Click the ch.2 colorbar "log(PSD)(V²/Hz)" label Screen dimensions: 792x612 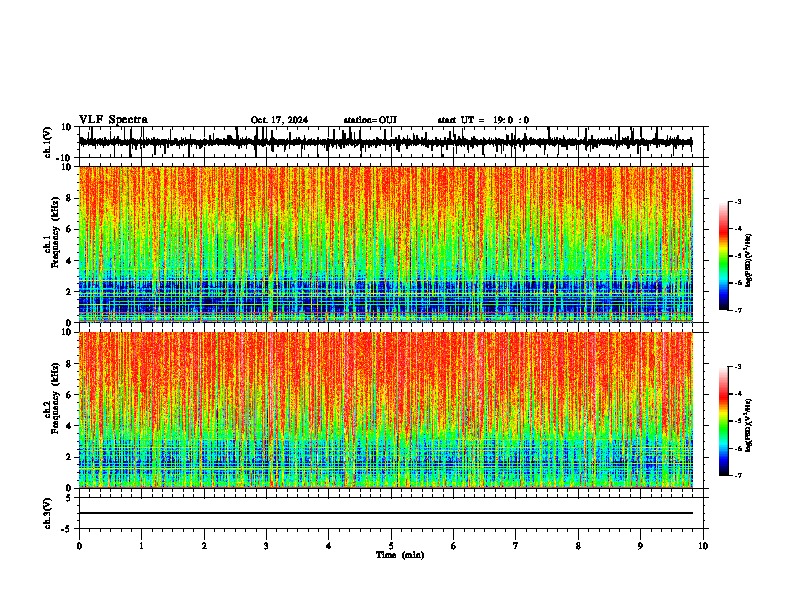click(x=749, y=425)
